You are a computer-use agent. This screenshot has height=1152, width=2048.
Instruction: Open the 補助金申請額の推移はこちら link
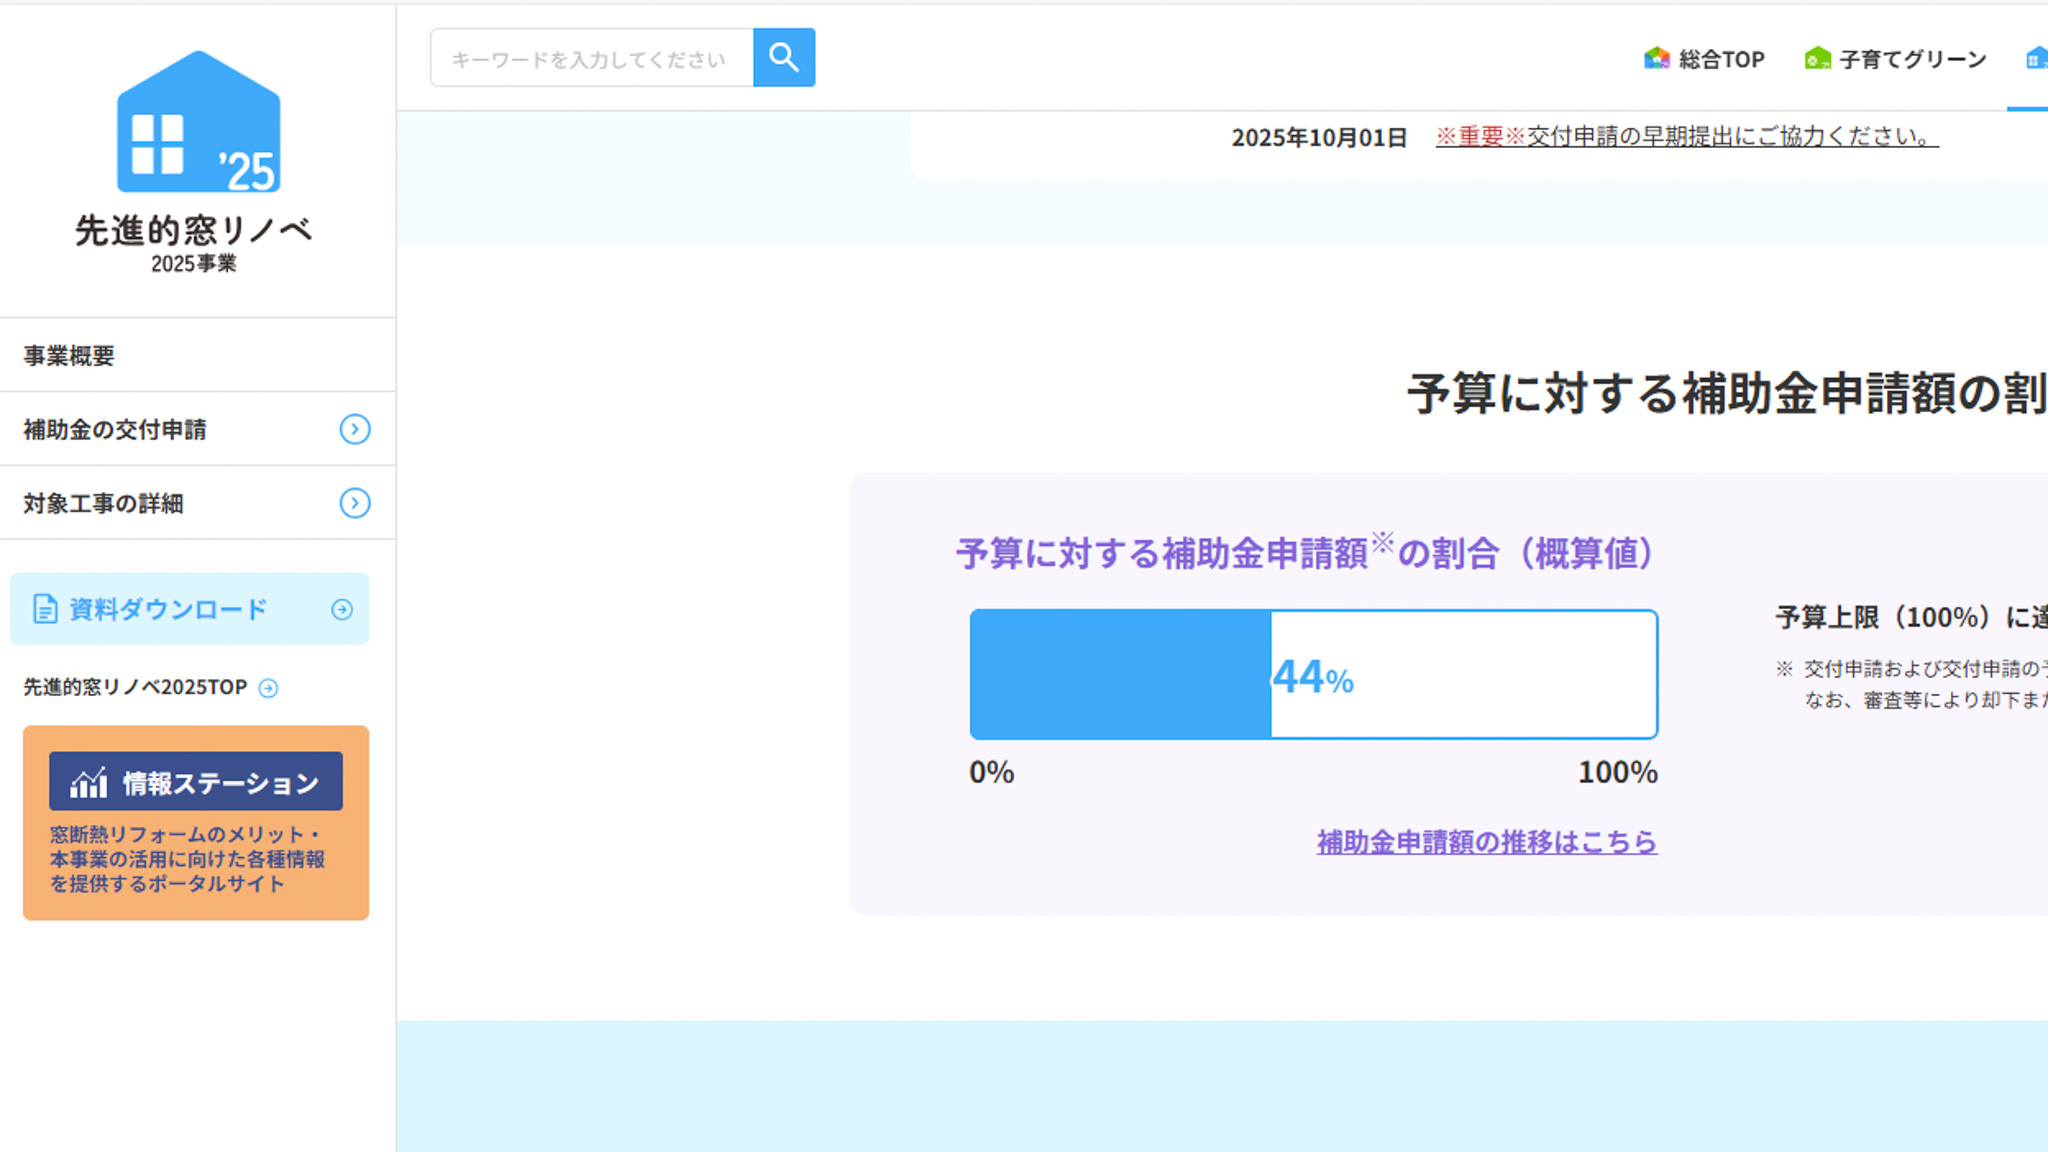click(1486, 842)
